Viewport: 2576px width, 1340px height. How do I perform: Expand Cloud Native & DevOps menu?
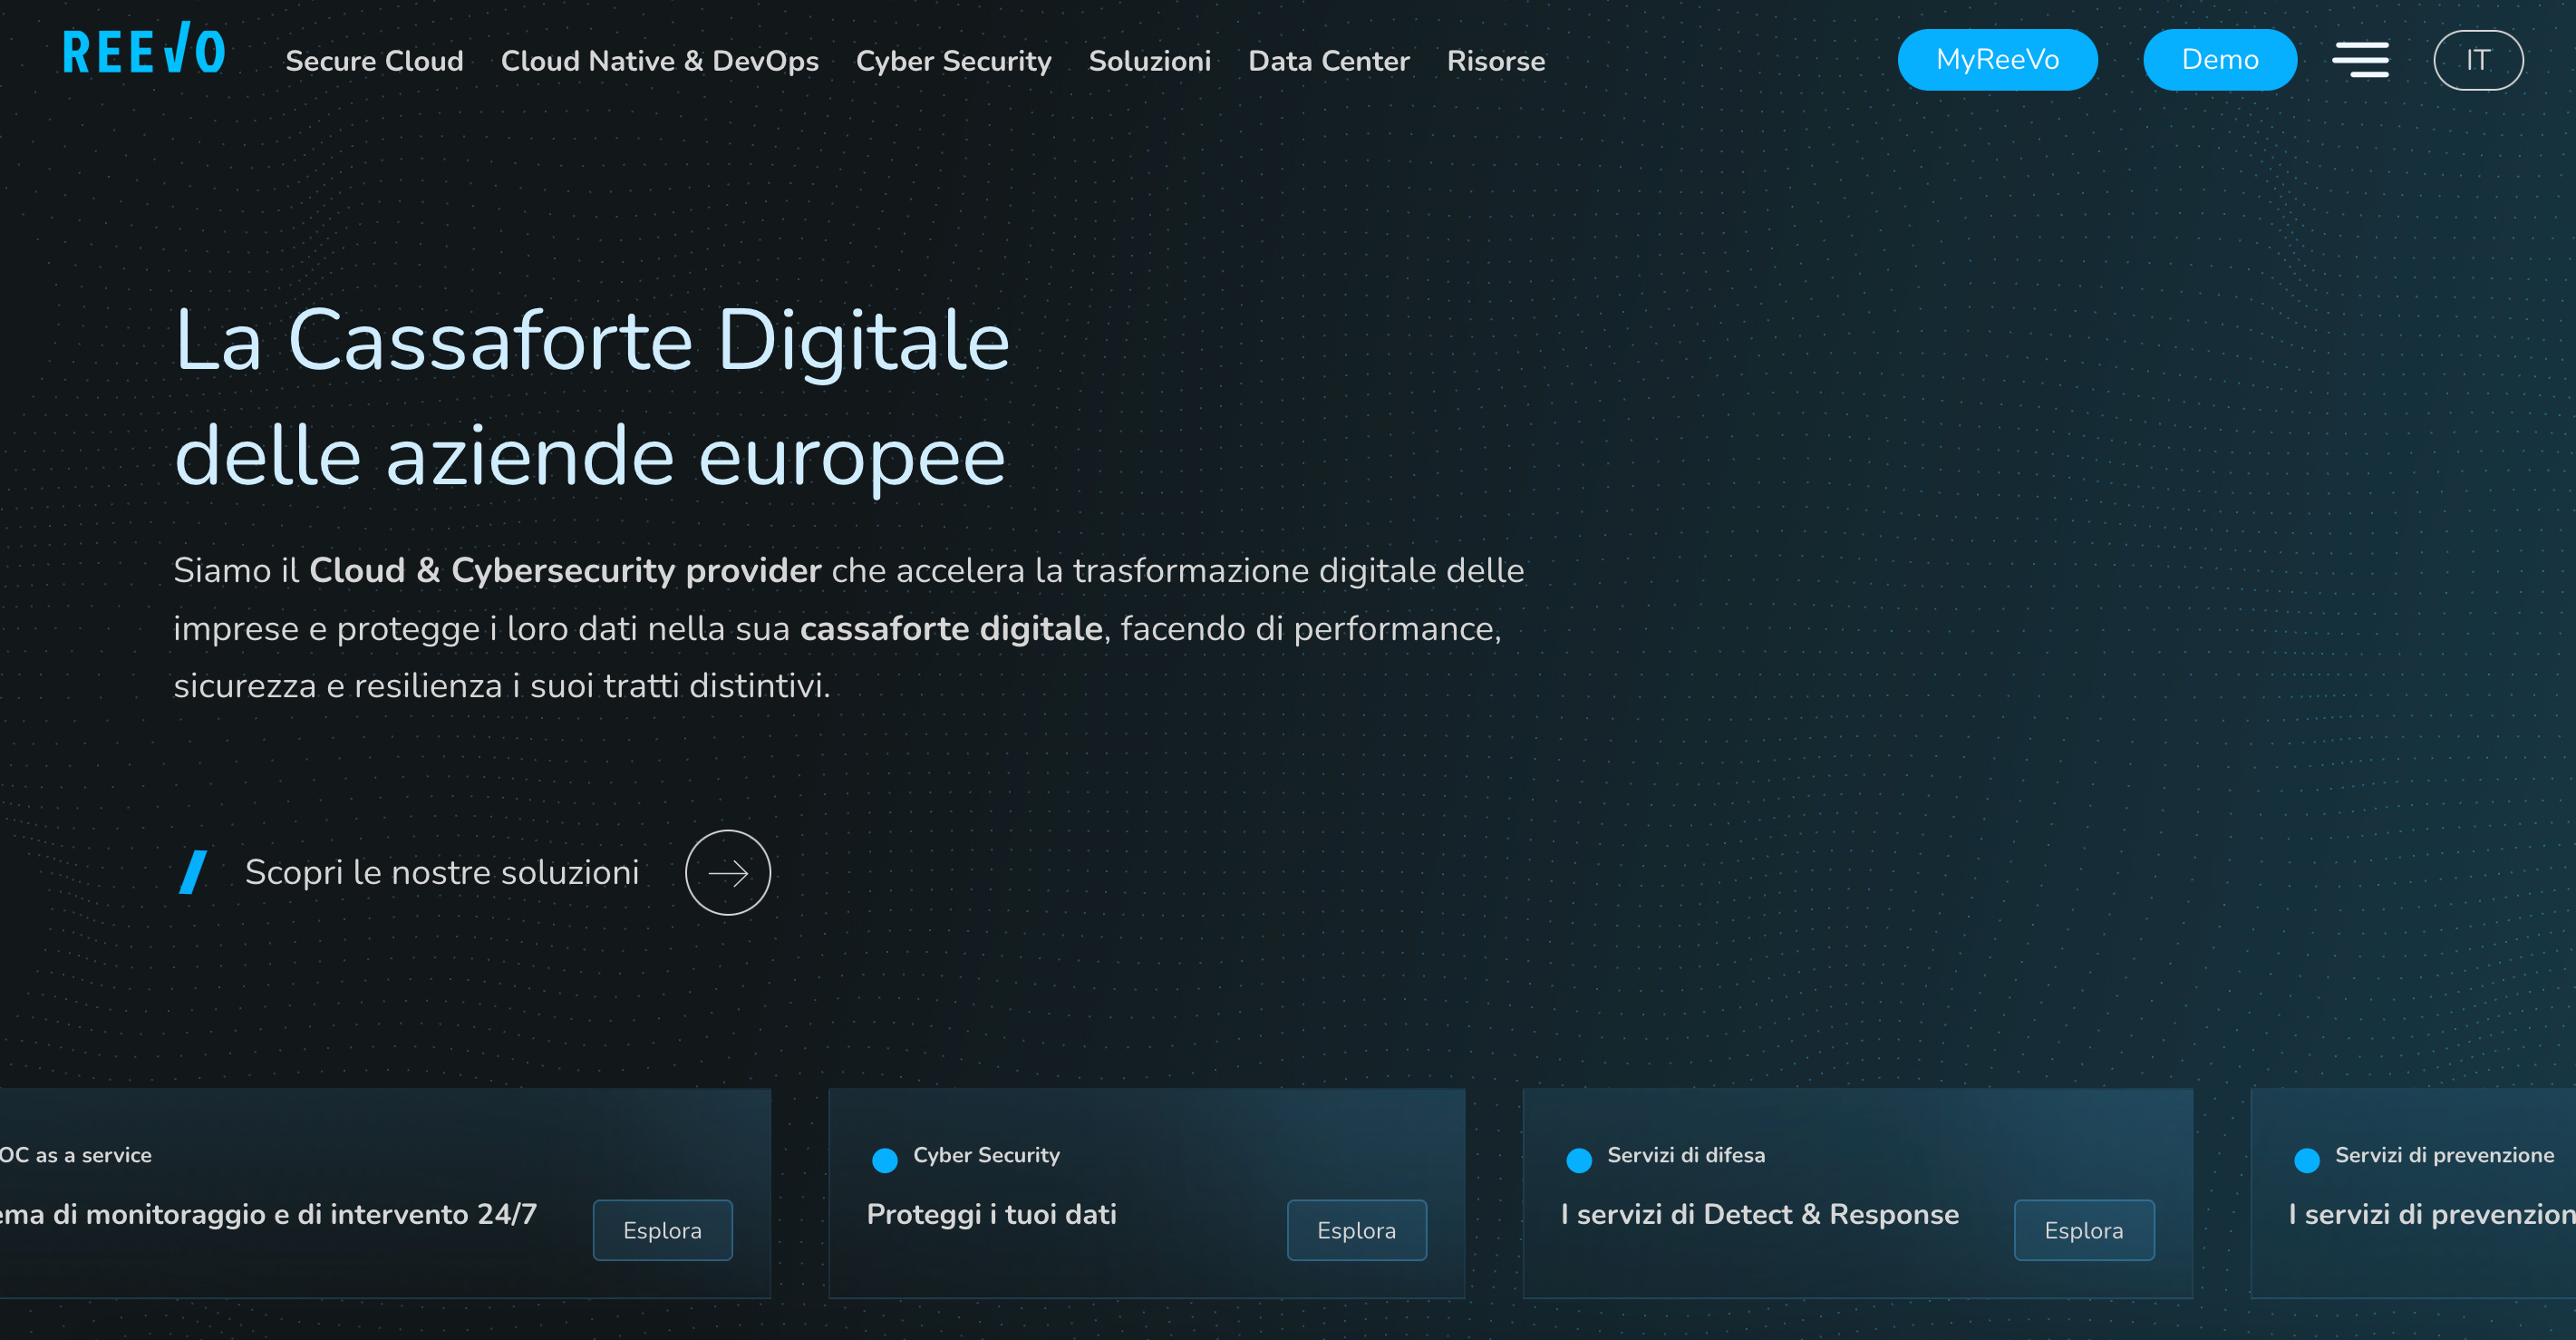click(x=659, y=61)
